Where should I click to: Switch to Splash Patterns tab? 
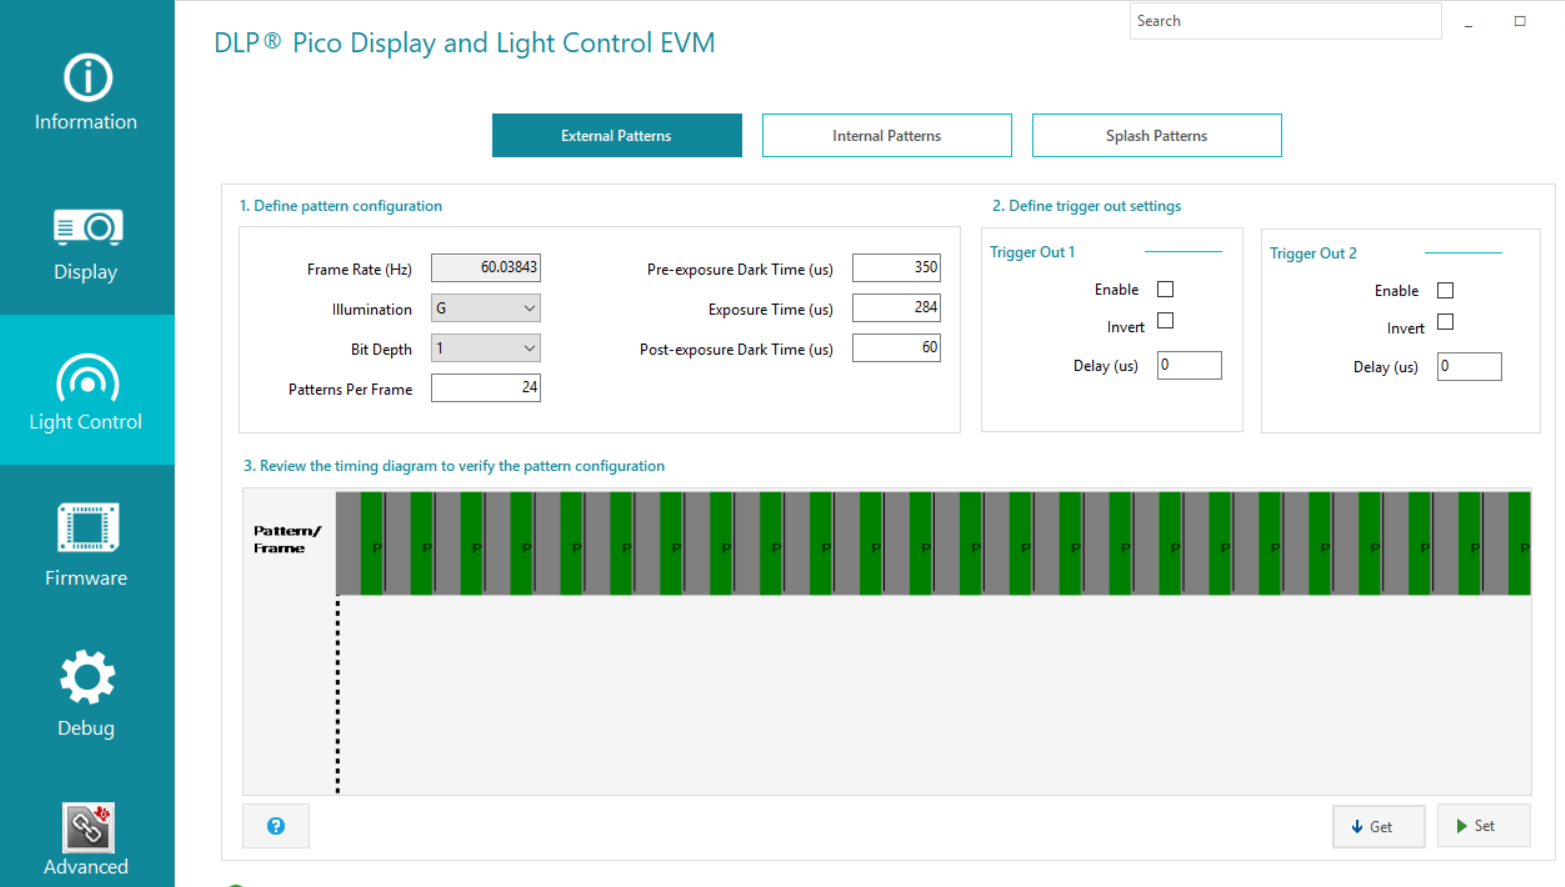1157,135
